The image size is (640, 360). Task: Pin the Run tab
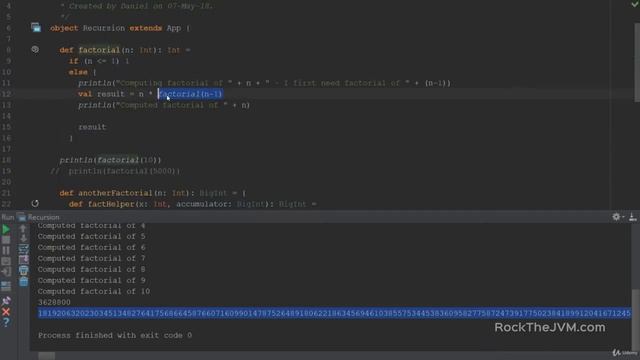[6, 301]
